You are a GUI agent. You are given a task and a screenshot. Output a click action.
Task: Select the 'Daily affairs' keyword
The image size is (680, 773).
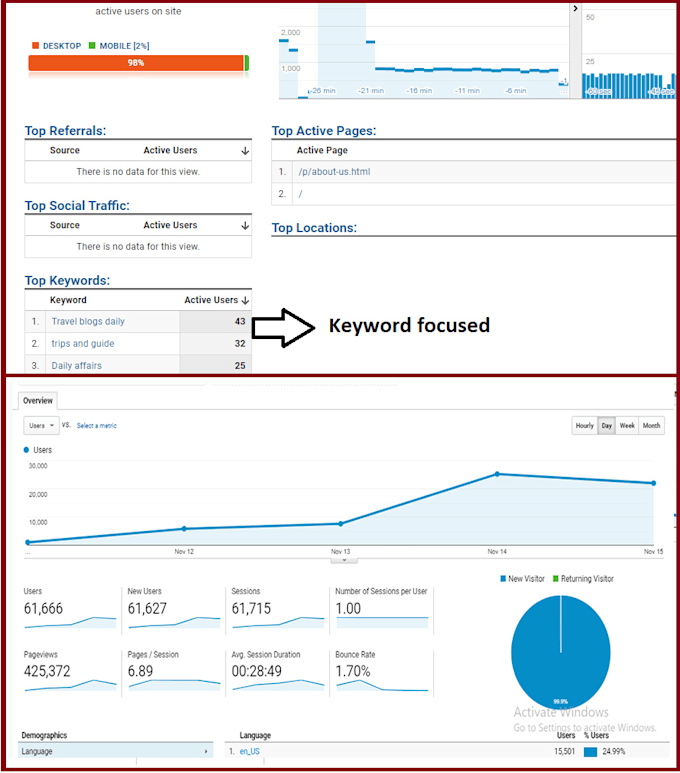point(76,366)
